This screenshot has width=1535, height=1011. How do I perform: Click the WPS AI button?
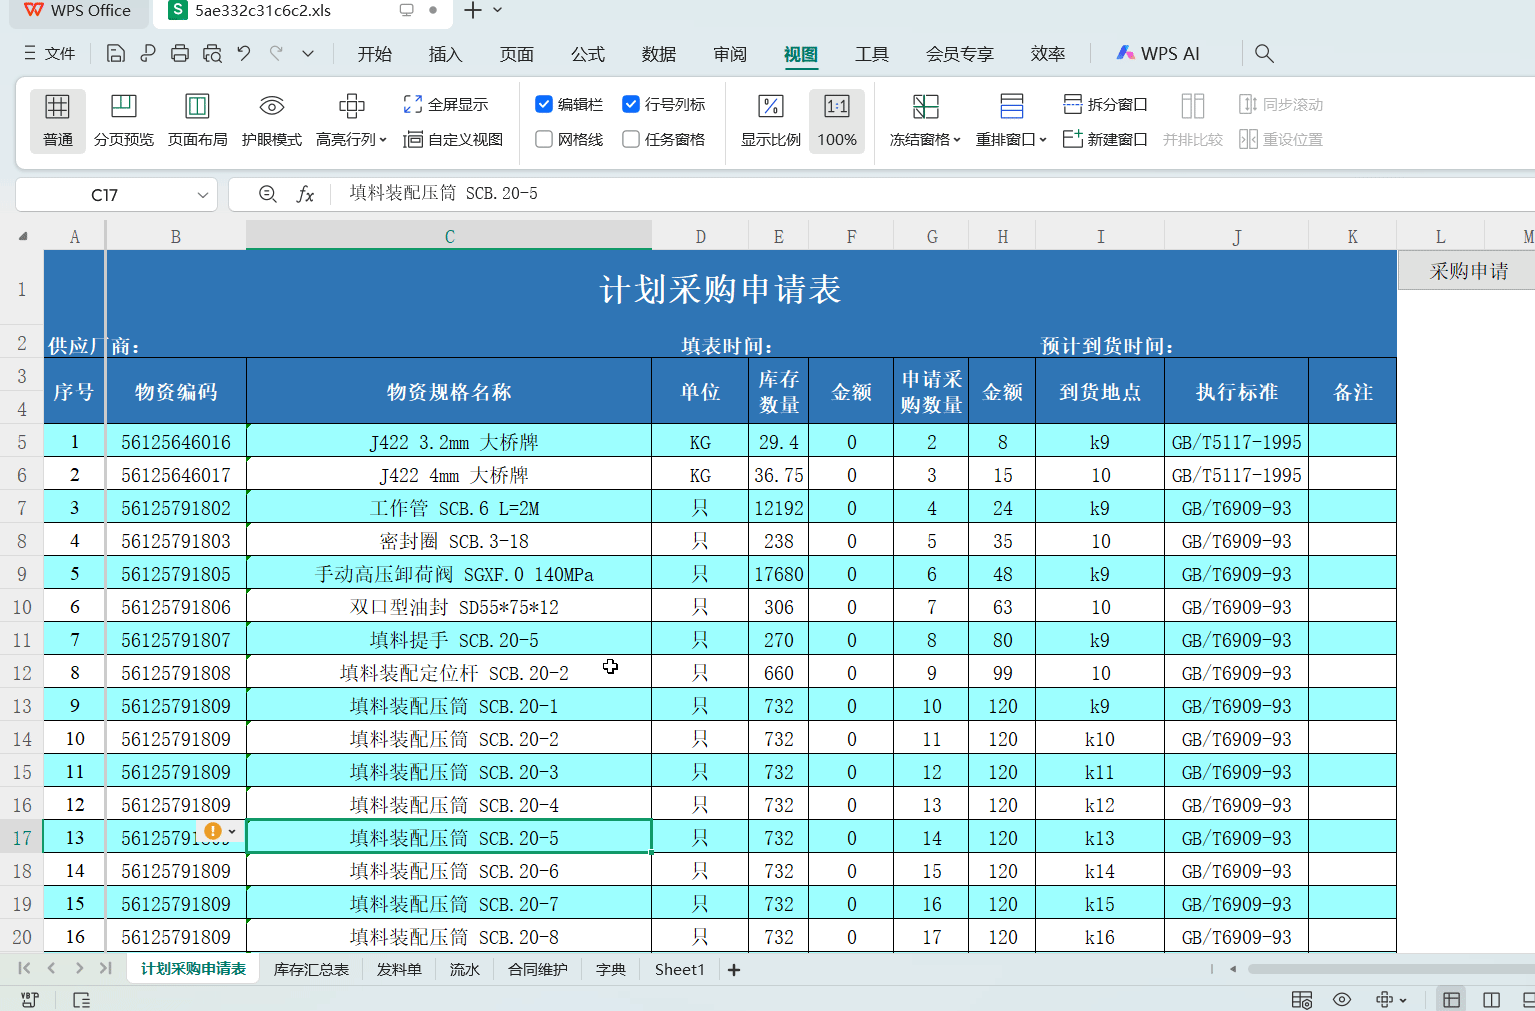pyautogui.click(x=1157, y=52)
